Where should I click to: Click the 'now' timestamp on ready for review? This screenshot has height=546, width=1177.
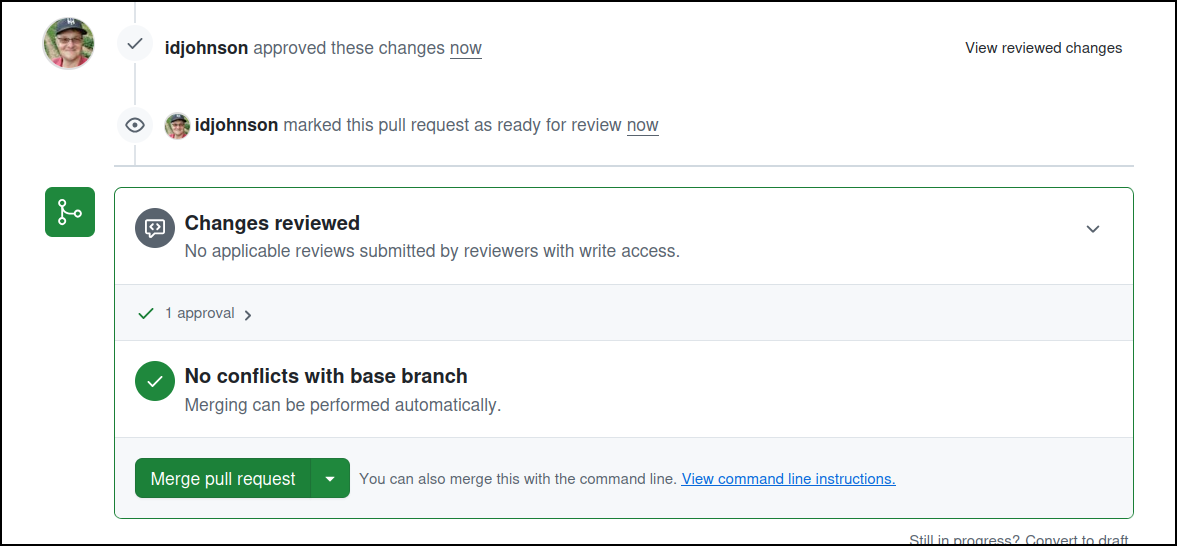click(x=643, y=125)
